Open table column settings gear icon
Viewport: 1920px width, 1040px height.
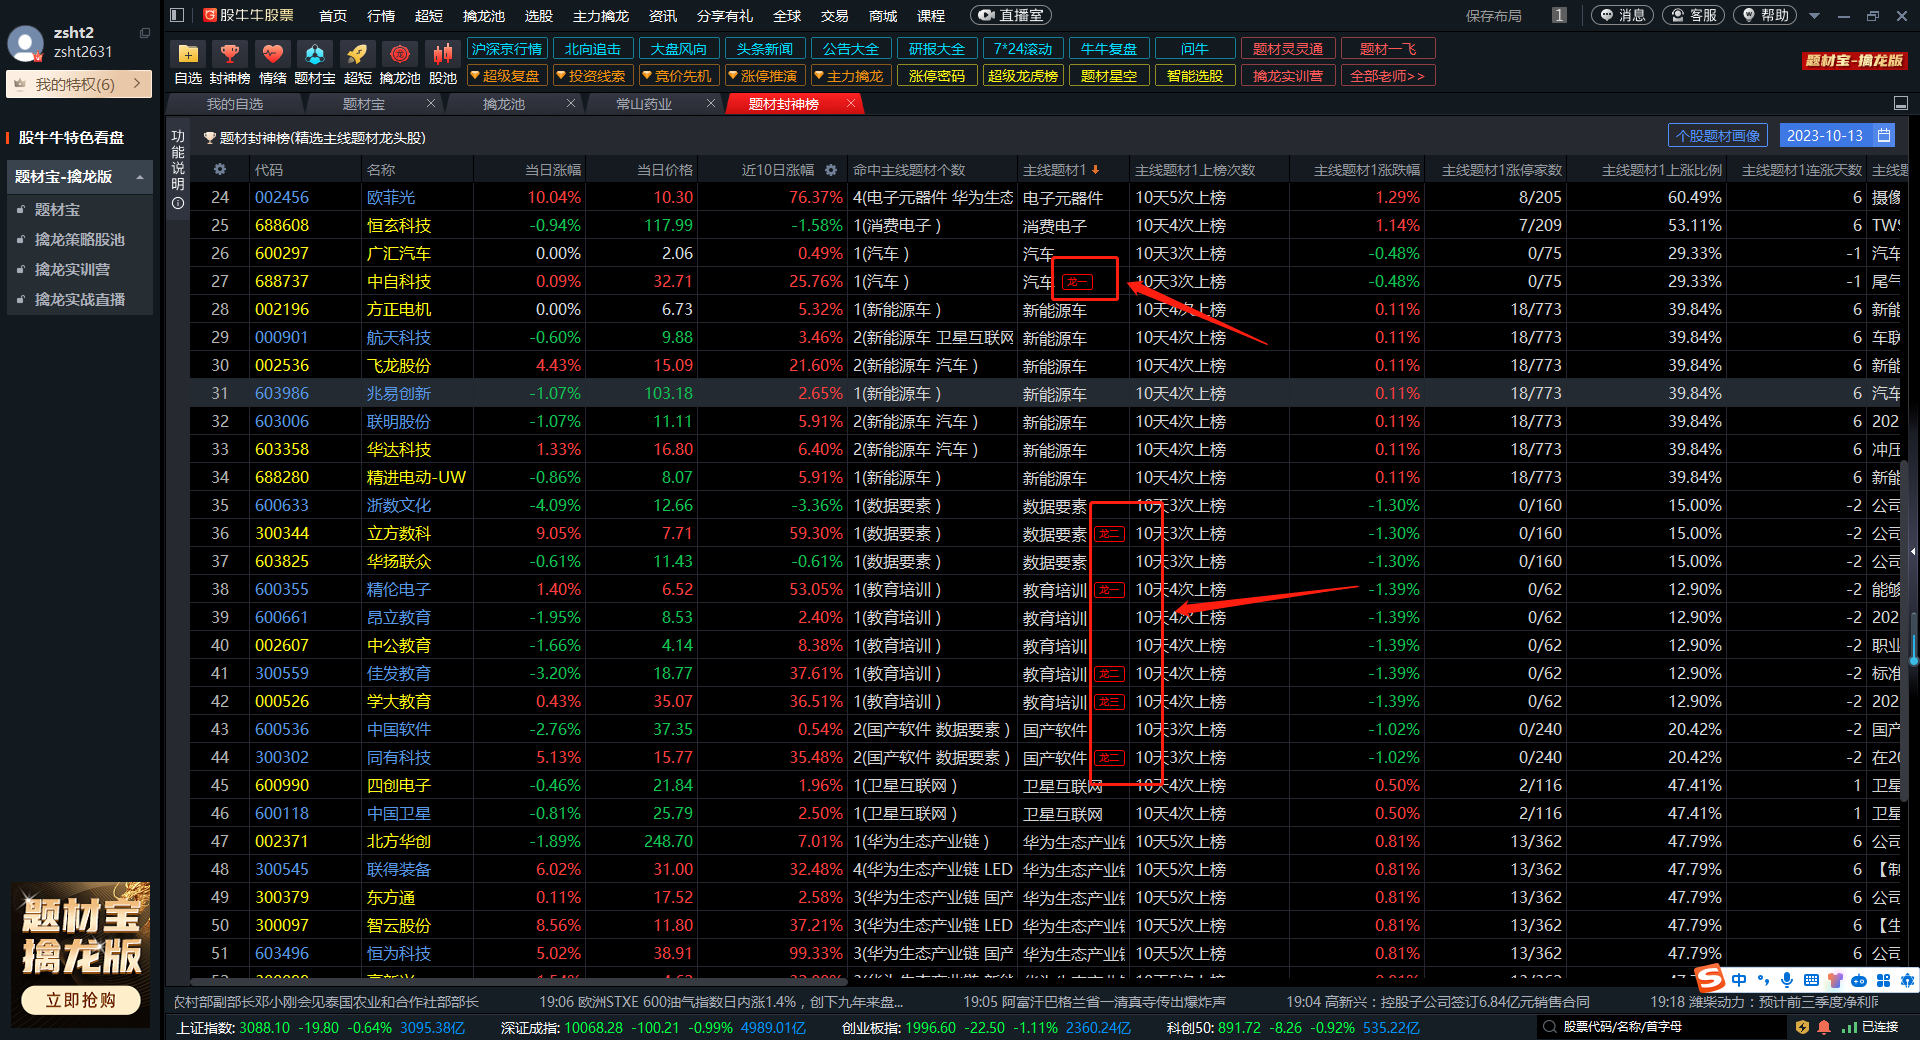220,170
